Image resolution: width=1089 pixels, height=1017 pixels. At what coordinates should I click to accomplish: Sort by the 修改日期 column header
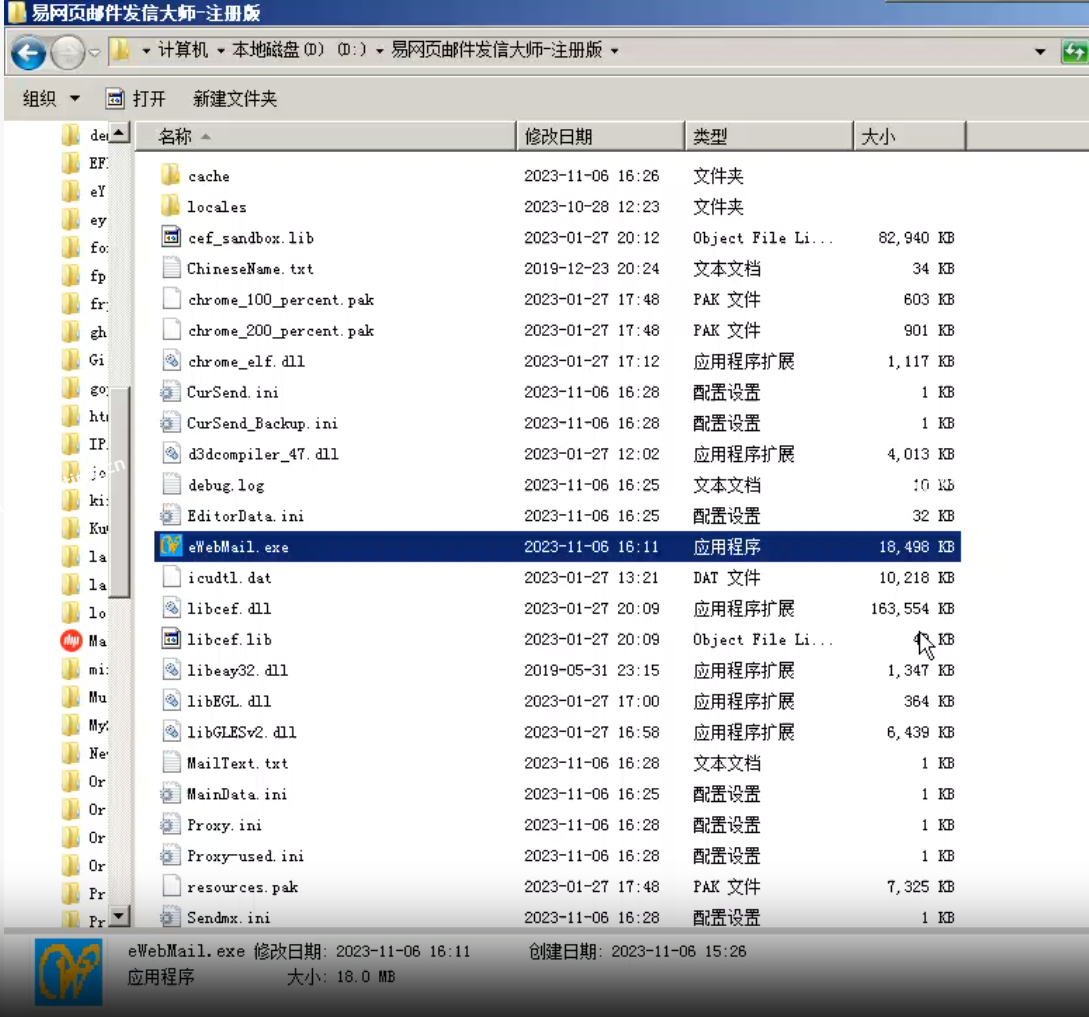tap(600, 136)
